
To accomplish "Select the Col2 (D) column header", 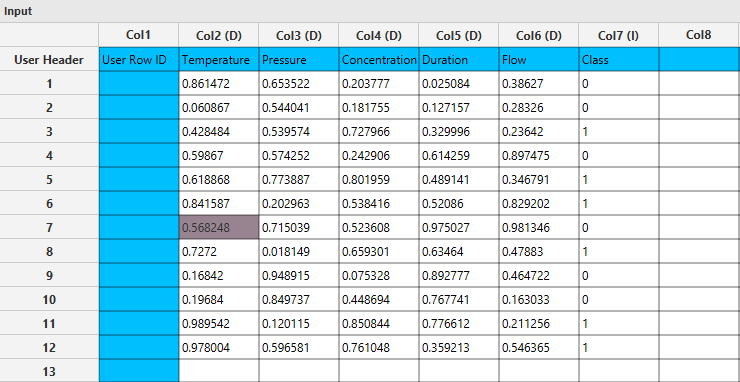I will (219, 35).
